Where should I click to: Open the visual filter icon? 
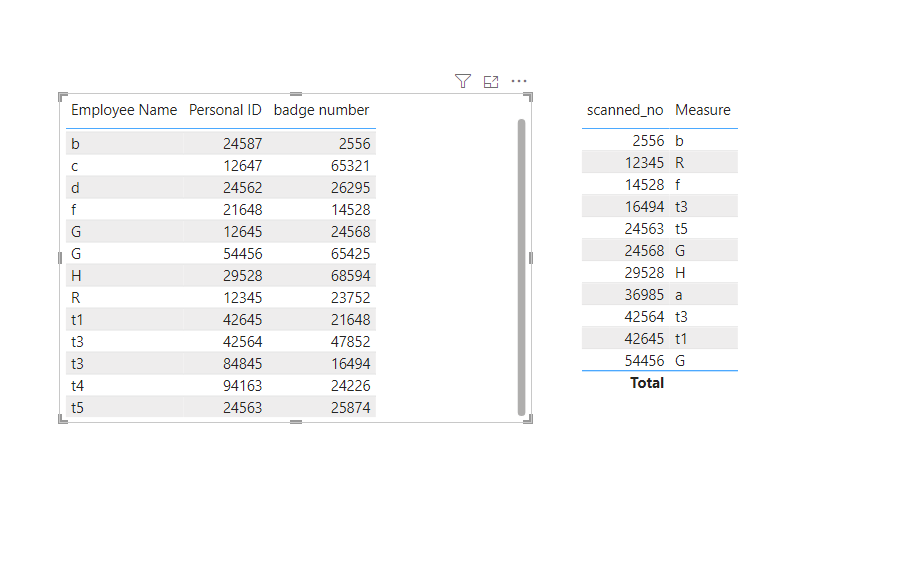pos(462,81)
